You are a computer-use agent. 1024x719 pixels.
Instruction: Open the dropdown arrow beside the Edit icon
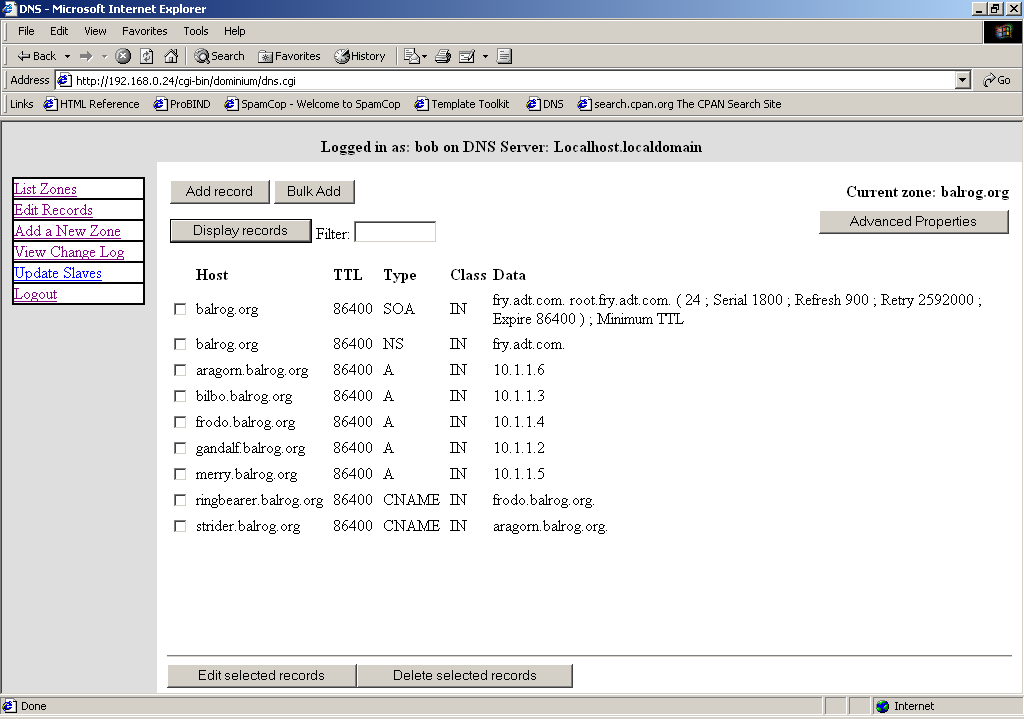click(x=485, y=56)
